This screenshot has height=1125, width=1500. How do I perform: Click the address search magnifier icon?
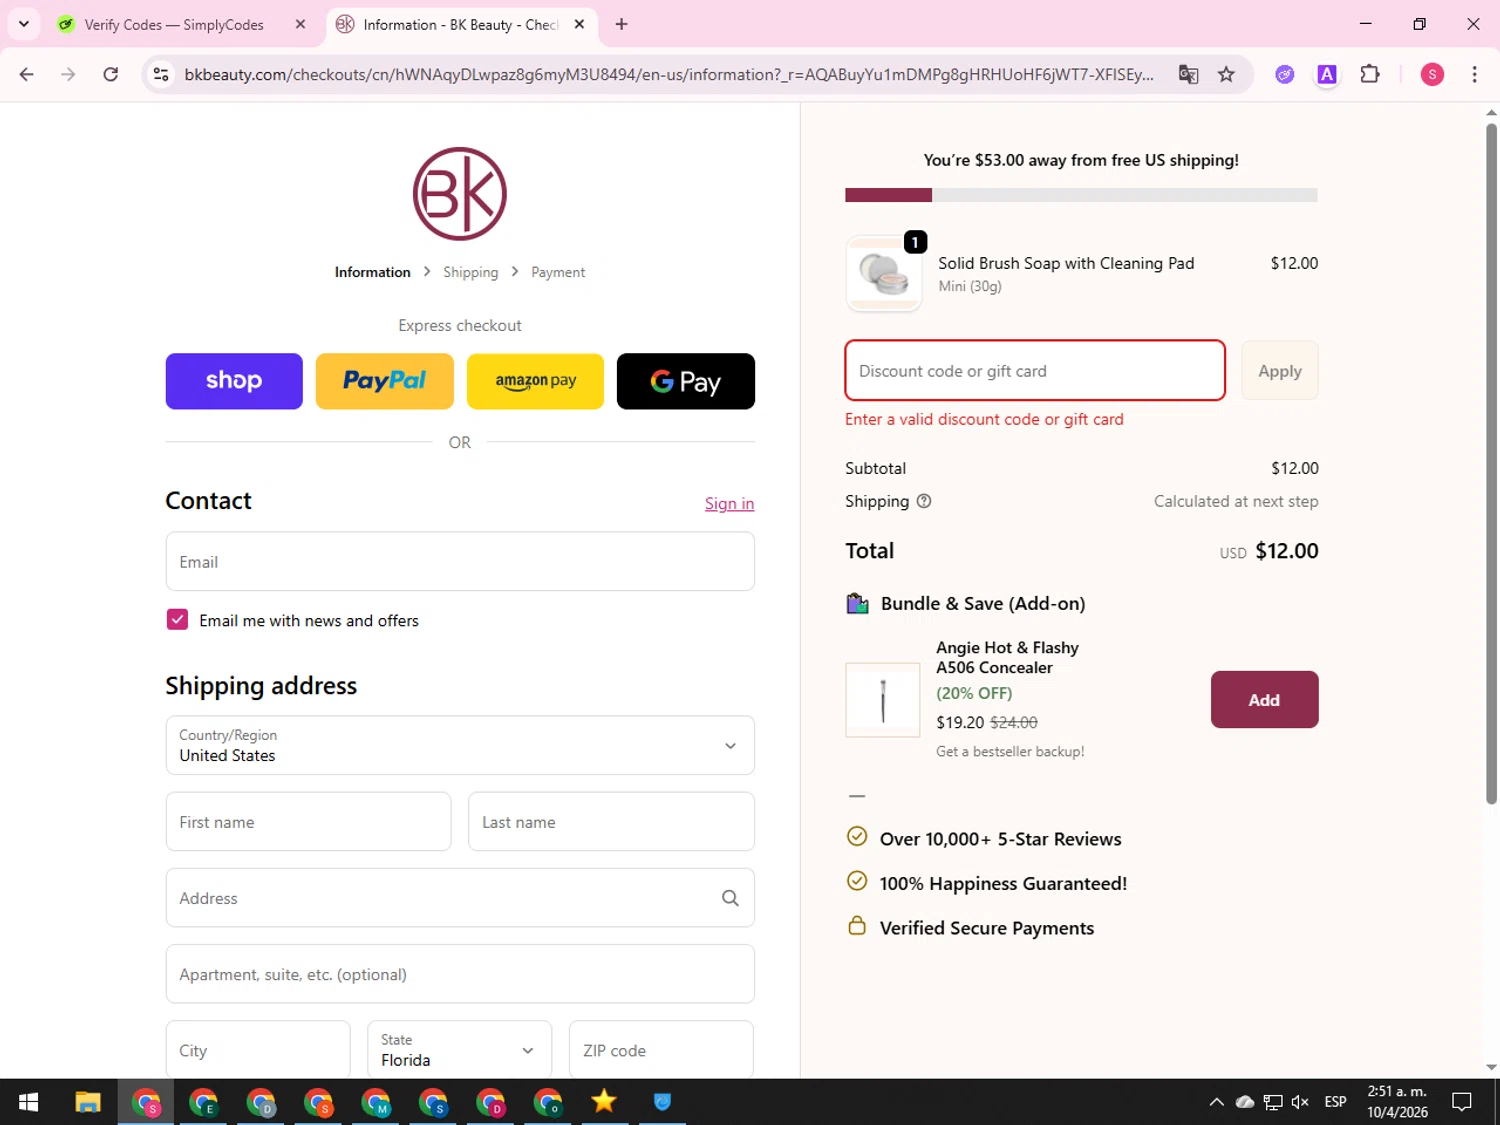(730, 898)
